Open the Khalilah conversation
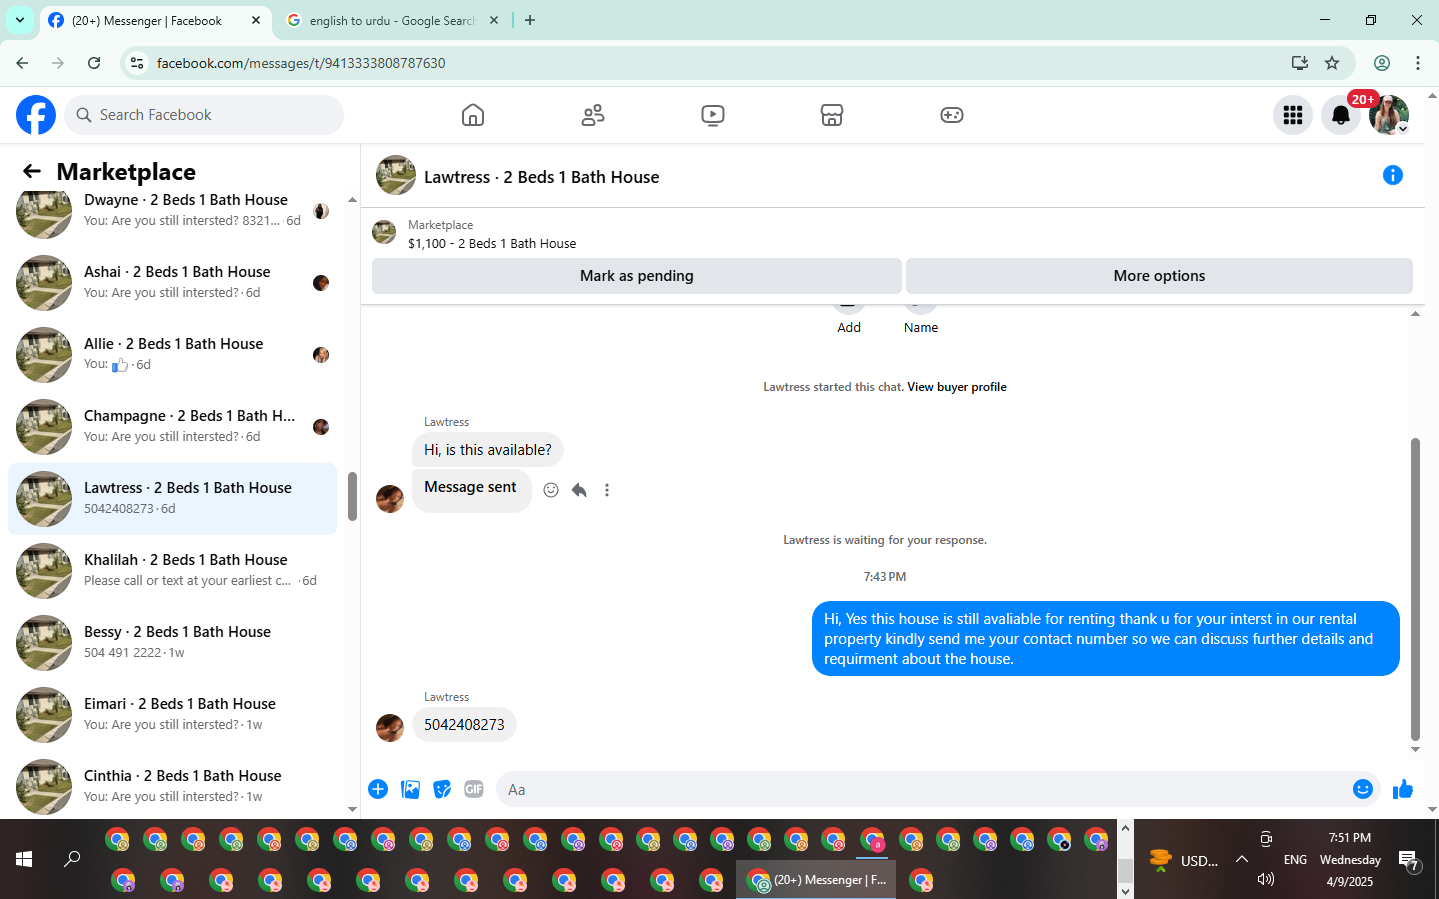This screenshot has width=1439, height=899. coord(172,571)
